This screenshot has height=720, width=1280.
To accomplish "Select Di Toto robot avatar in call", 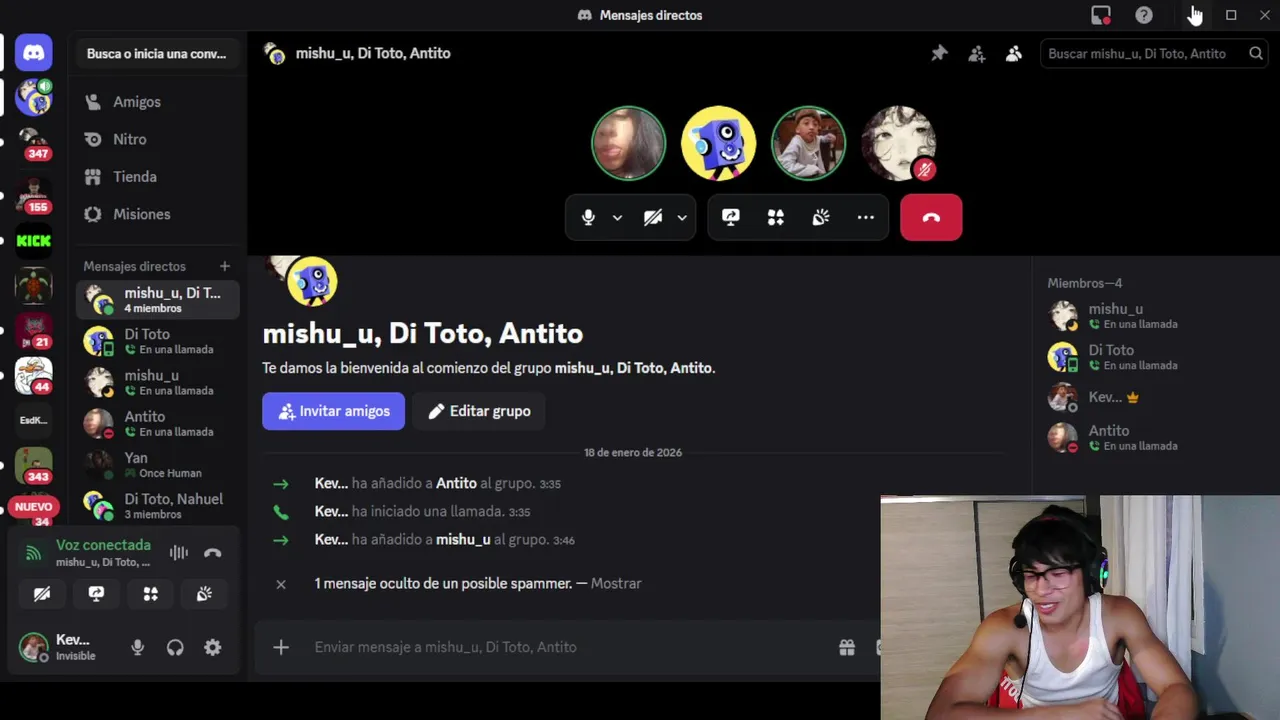I will (x=718, y=143).
